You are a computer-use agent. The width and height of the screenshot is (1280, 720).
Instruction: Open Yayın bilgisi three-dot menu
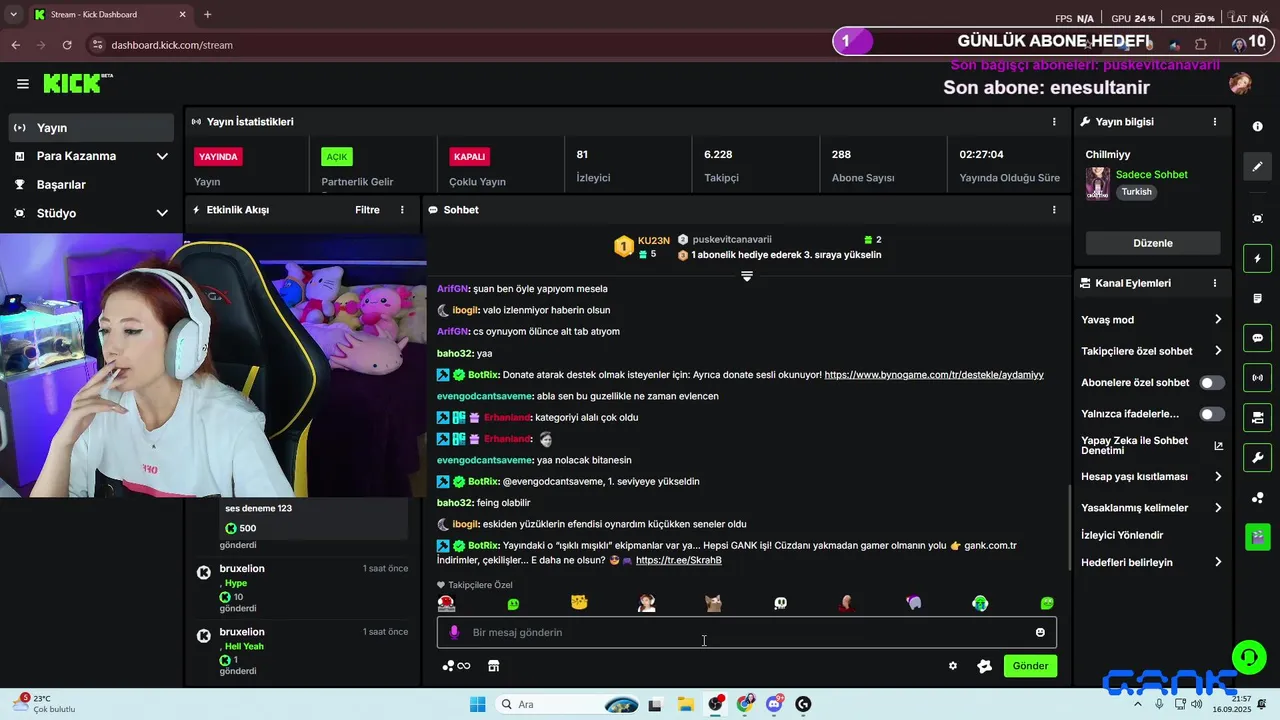[x=1215, y=122]
